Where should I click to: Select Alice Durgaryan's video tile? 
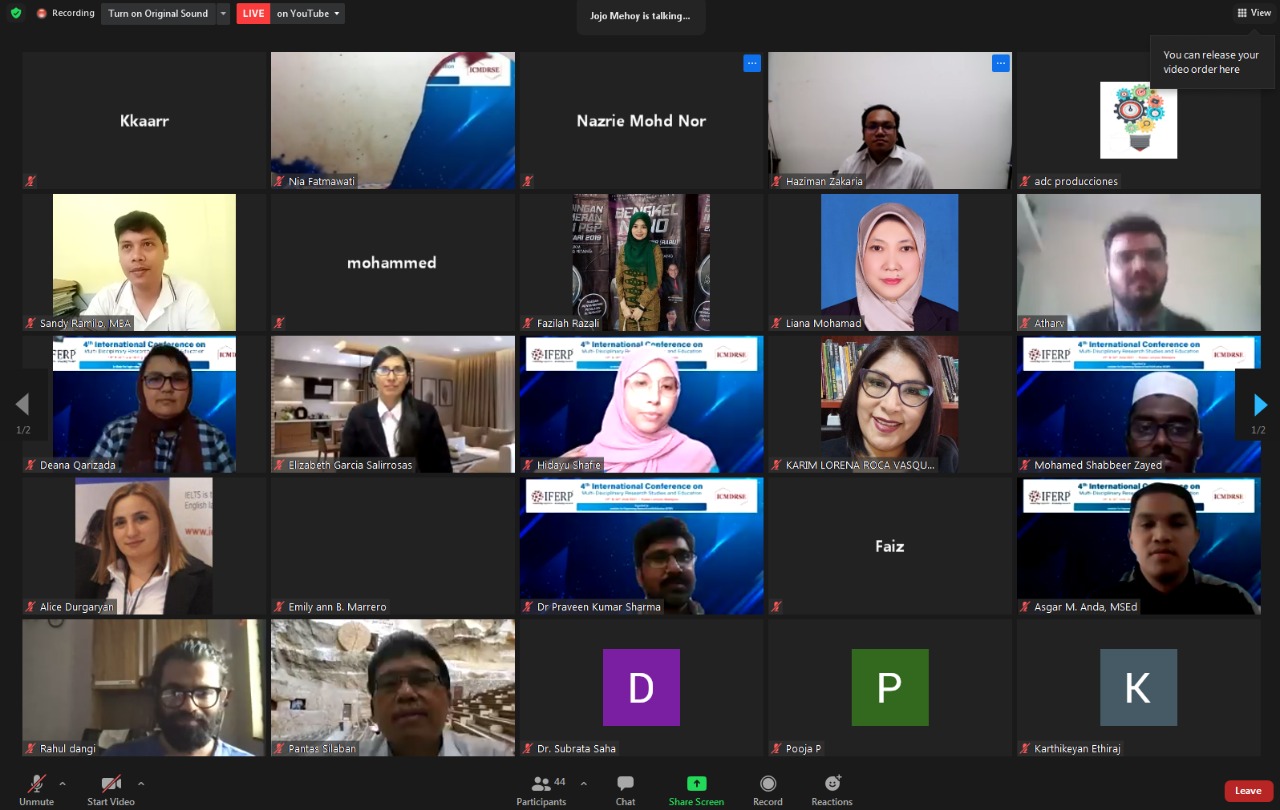click(x=144, y=546)
